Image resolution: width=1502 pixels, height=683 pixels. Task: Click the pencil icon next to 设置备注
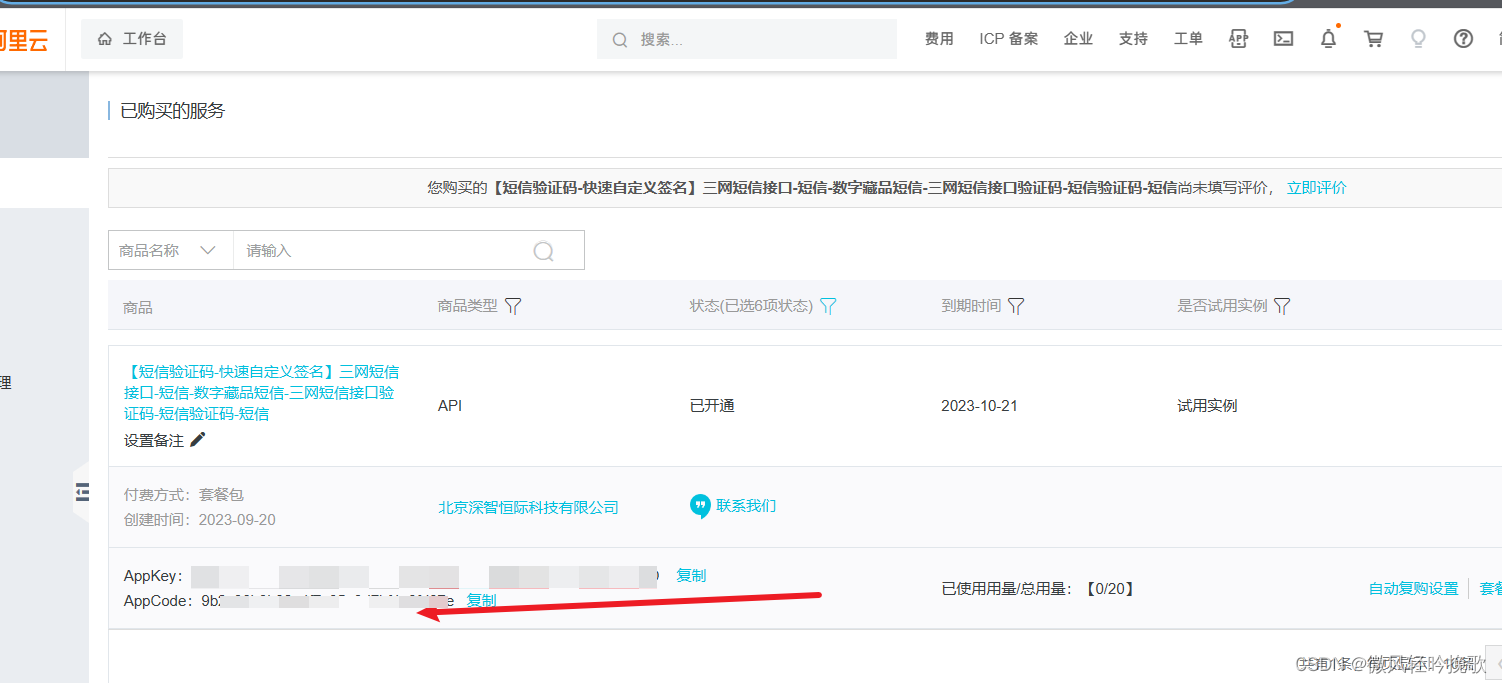tap(198, 439)
